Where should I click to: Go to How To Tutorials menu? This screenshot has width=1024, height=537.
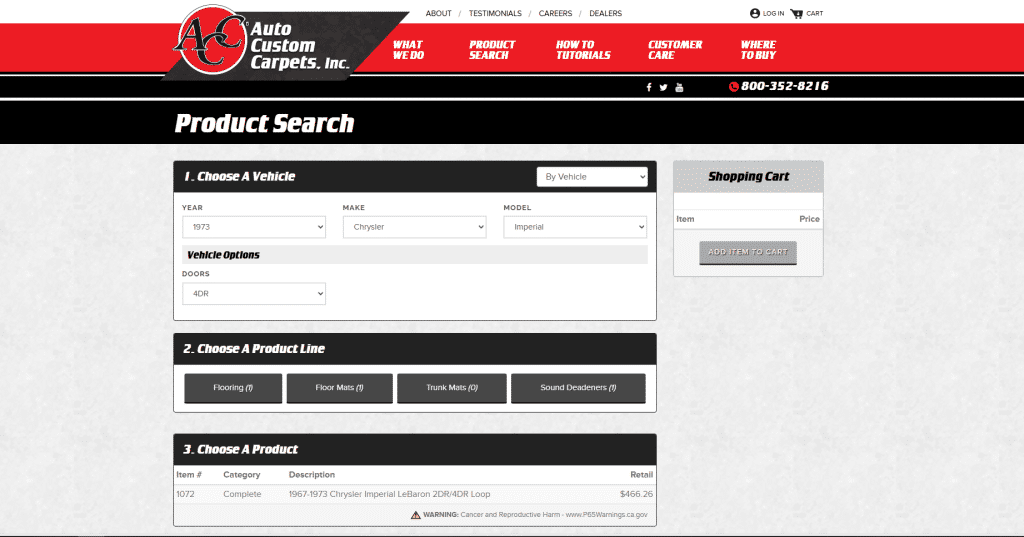[x=583, y=50]
